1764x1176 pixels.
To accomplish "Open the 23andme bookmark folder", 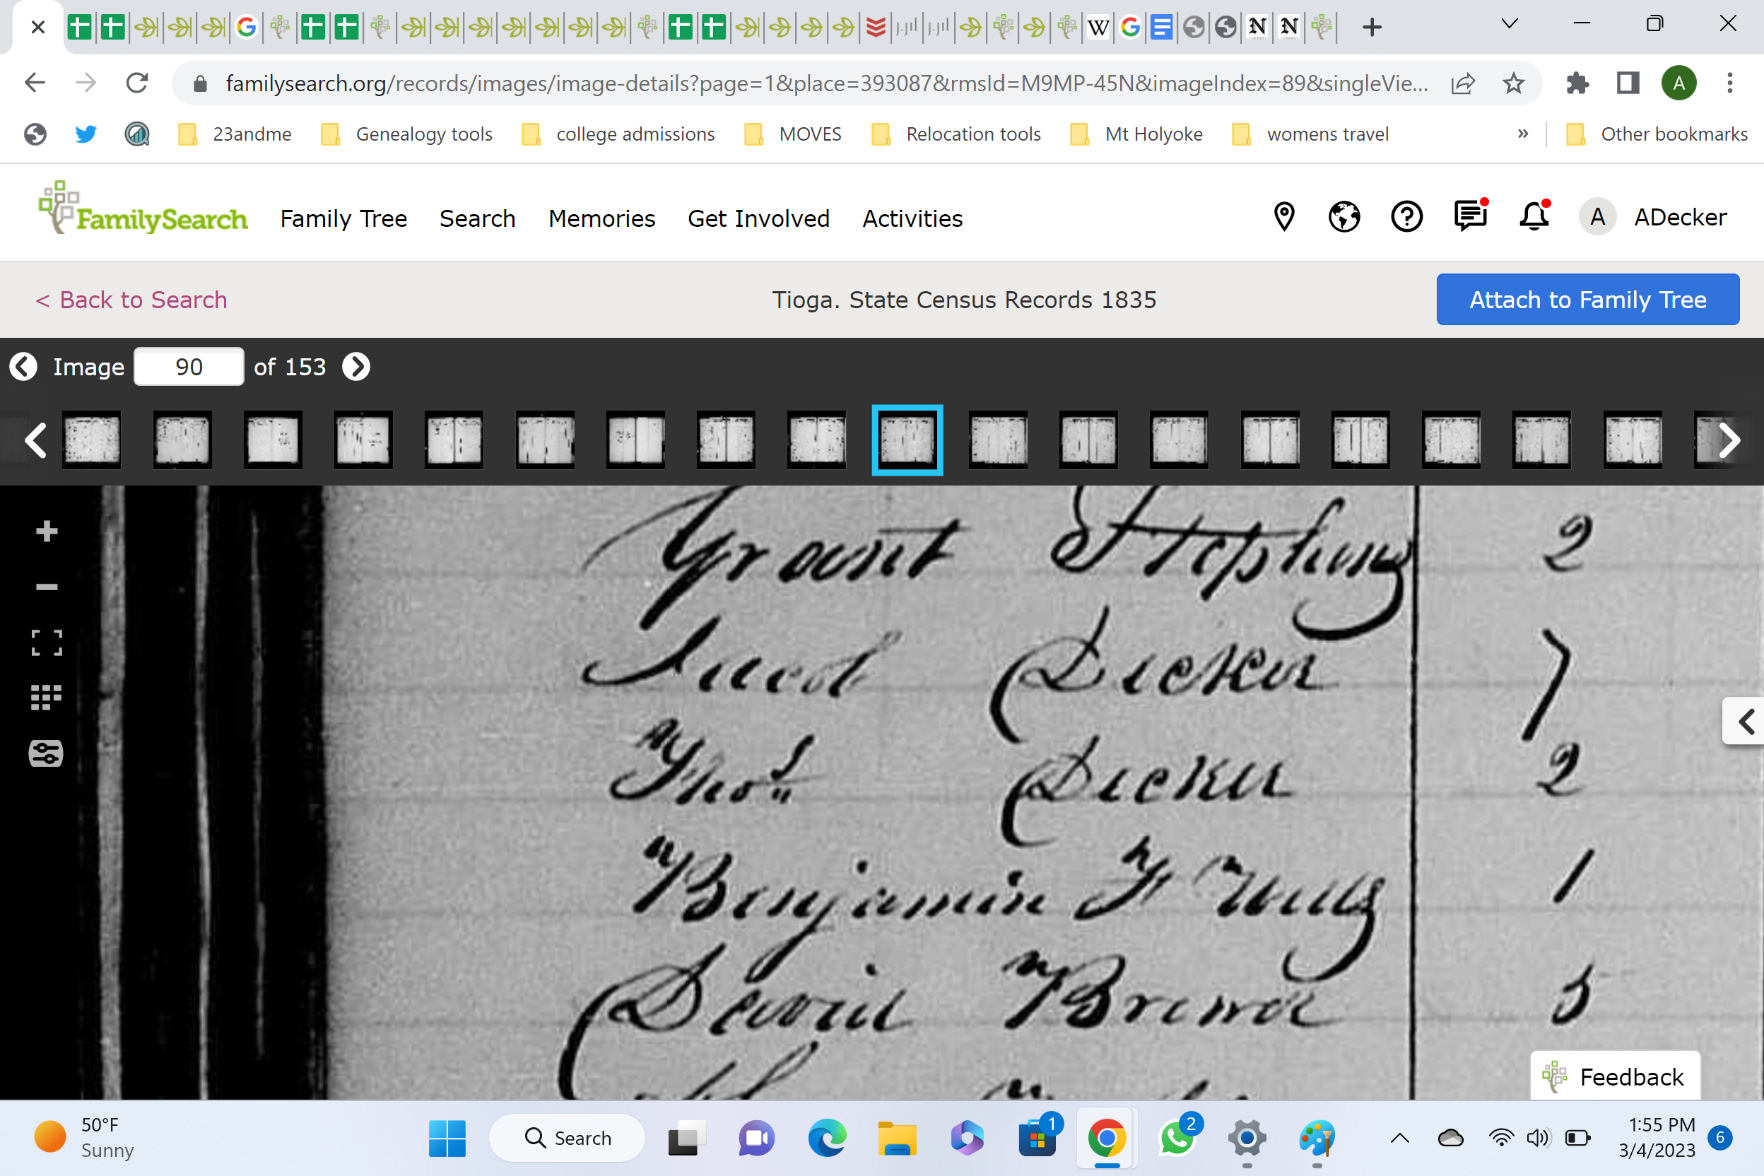I will 235,134.
